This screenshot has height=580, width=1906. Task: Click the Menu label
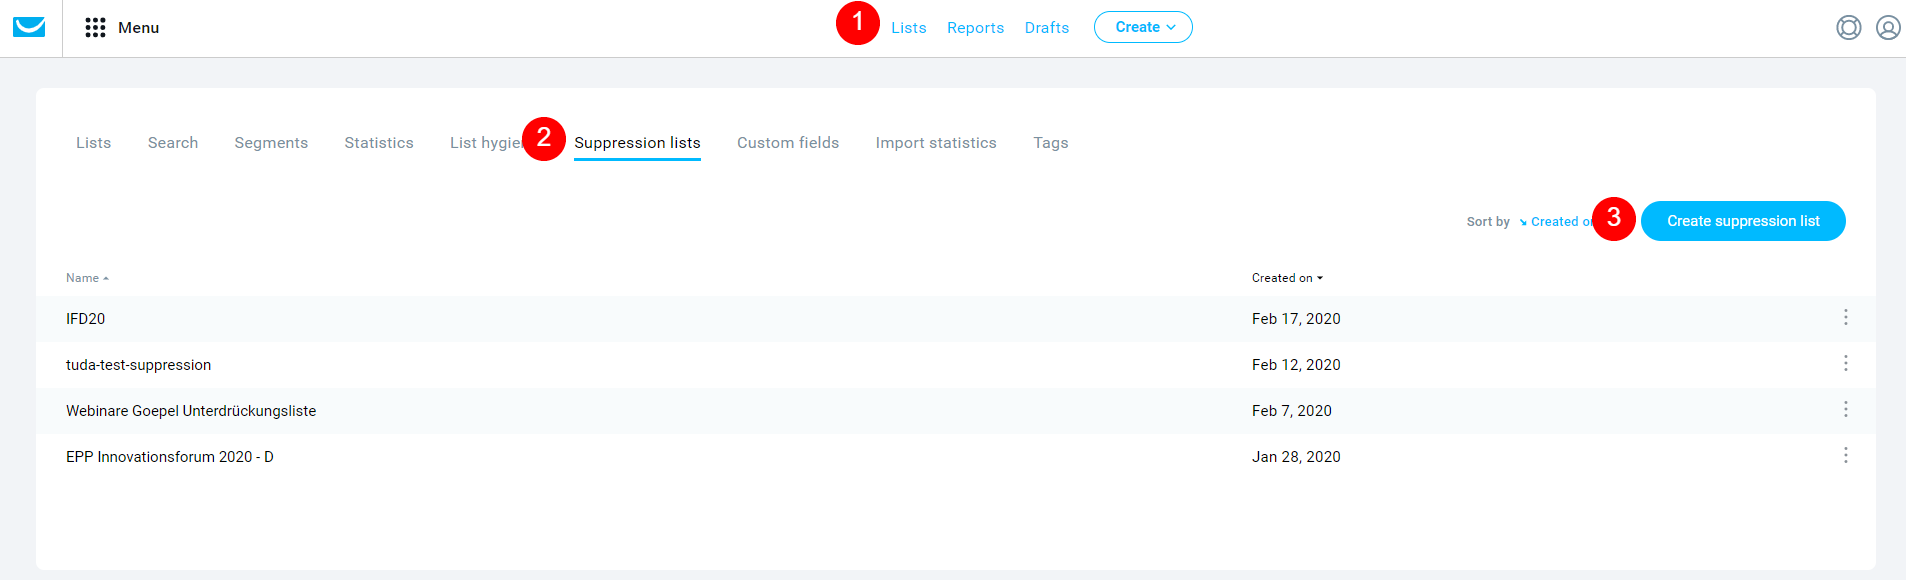138,28
